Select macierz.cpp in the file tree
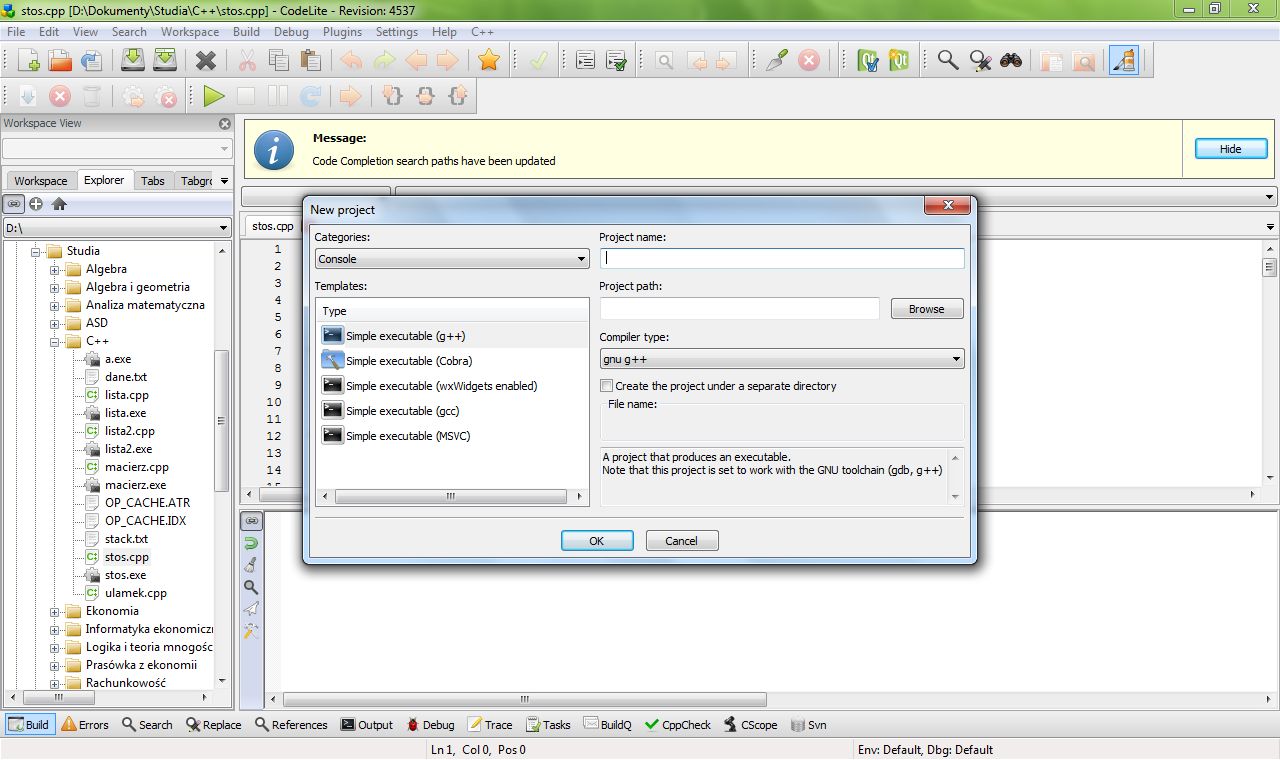1280x760 pixels. tap(137, 467)
